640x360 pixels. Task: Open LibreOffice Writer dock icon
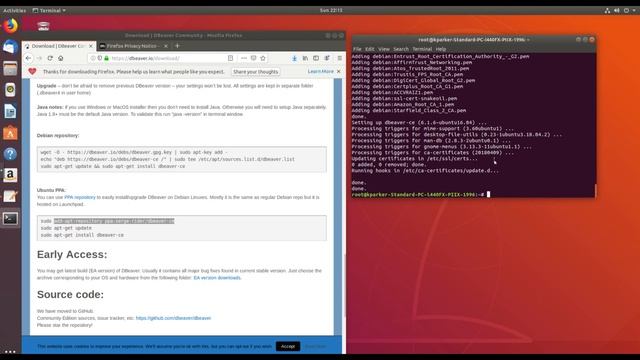(x=10, y=111)
